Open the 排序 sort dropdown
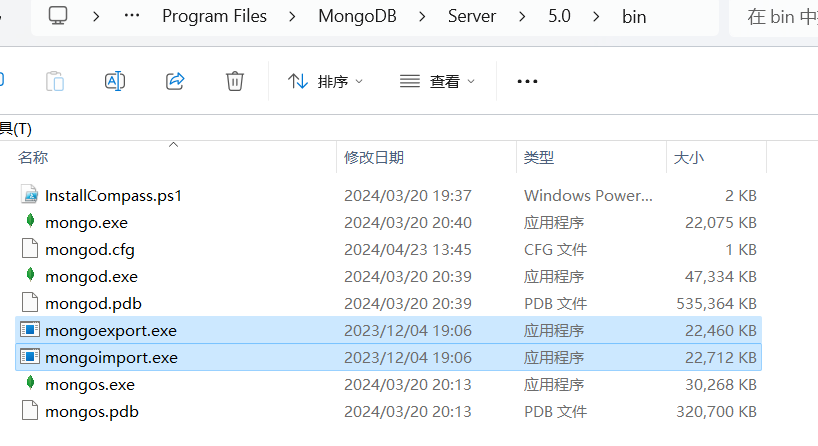 325,81
